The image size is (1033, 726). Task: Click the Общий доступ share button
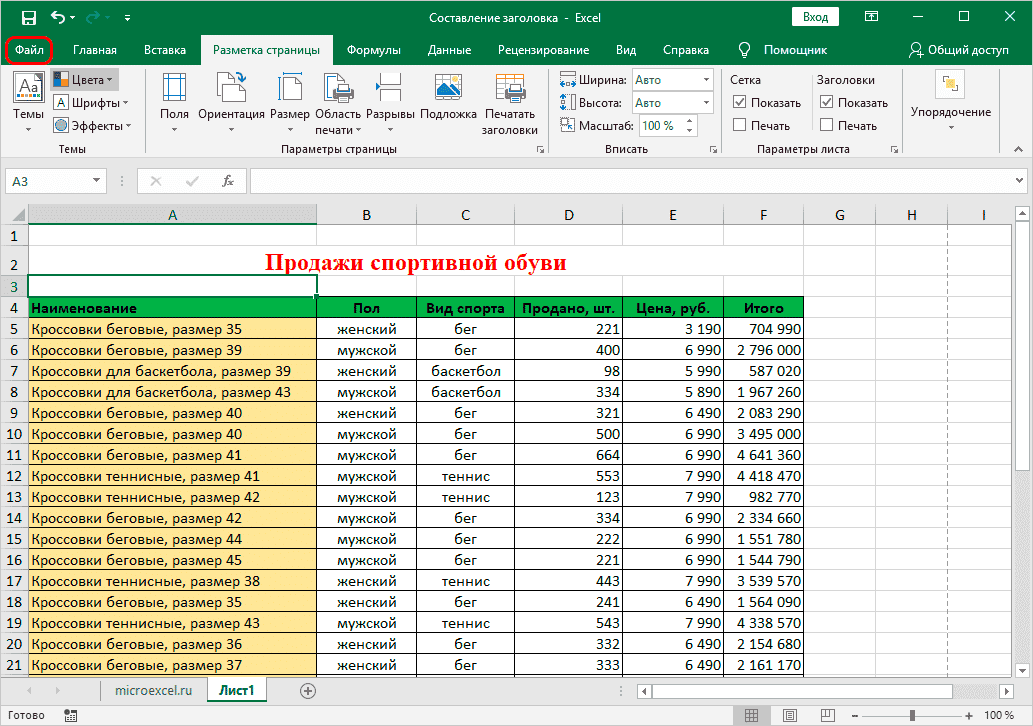point(958,50)
